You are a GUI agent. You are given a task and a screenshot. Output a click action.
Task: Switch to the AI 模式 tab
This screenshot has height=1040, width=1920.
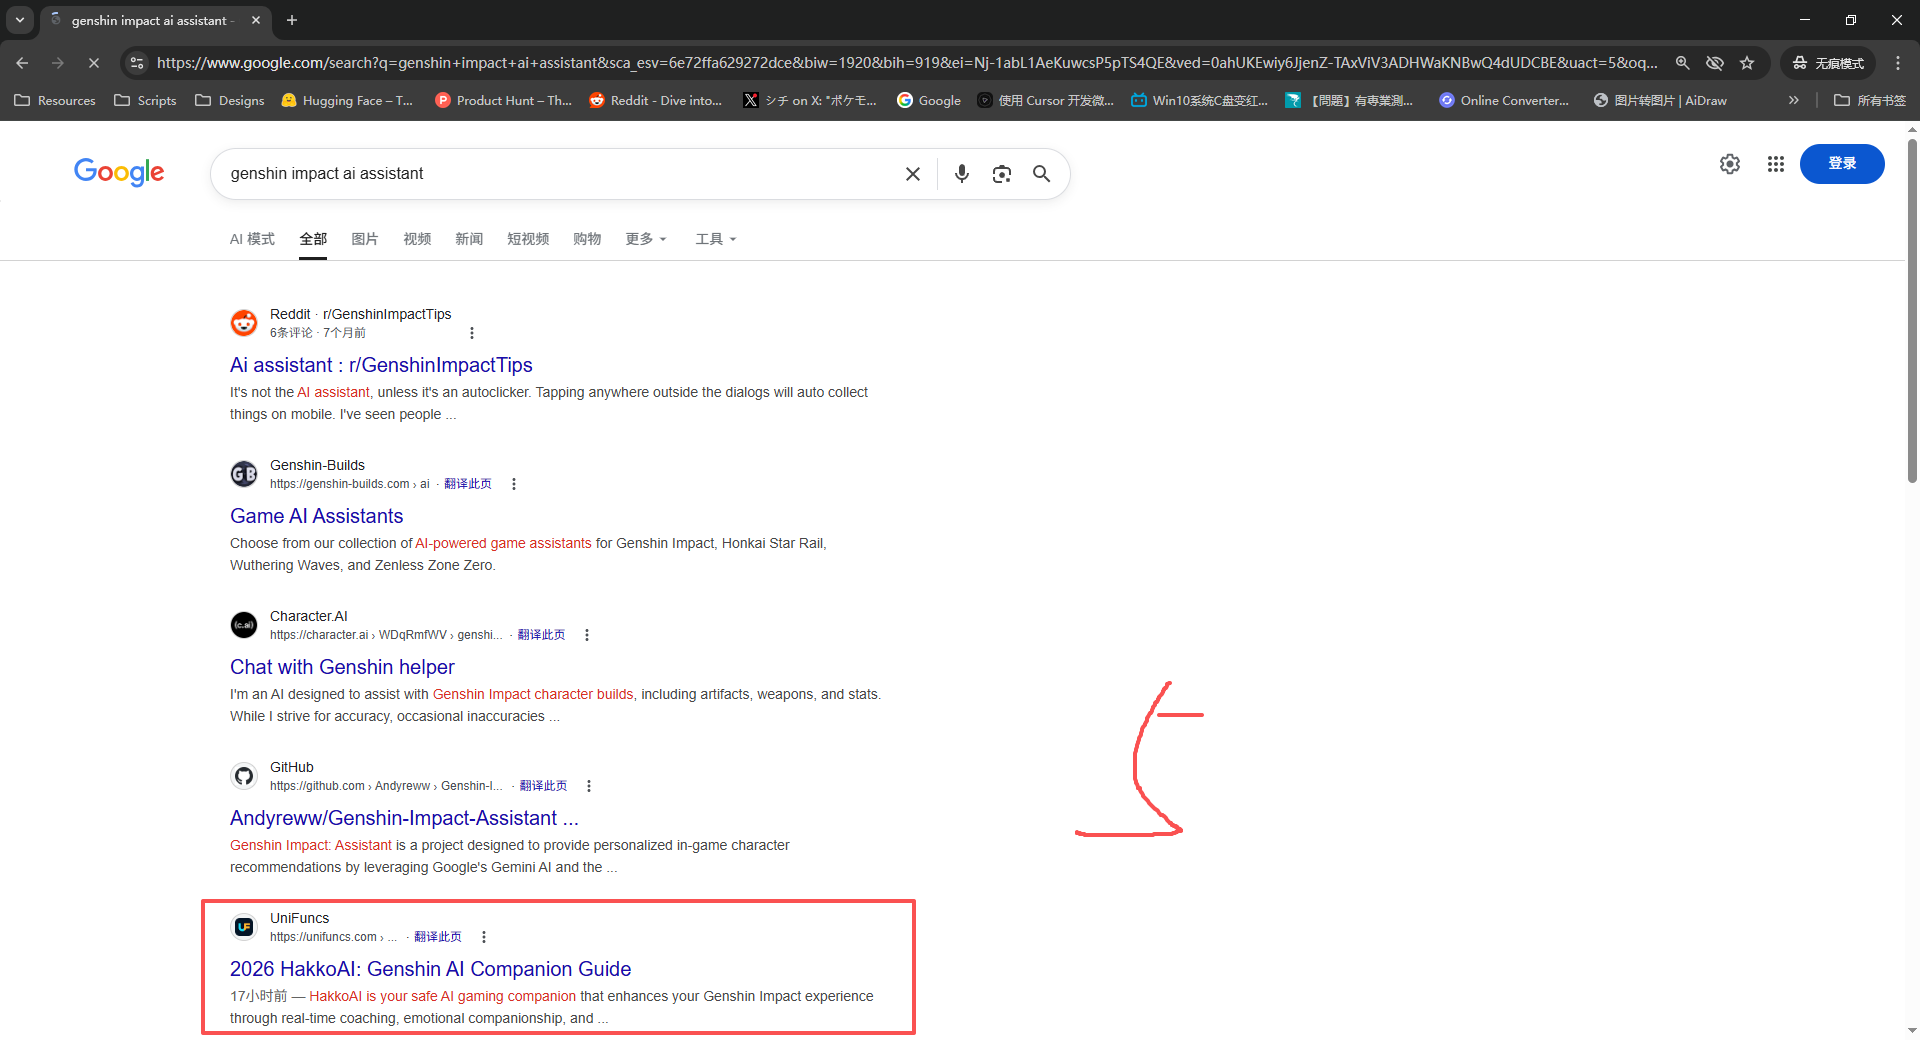(252, 239)
